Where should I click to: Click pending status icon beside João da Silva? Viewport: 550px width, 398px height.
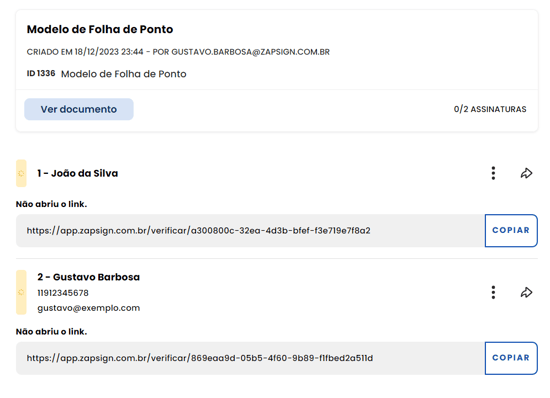[x=21, y=173]
